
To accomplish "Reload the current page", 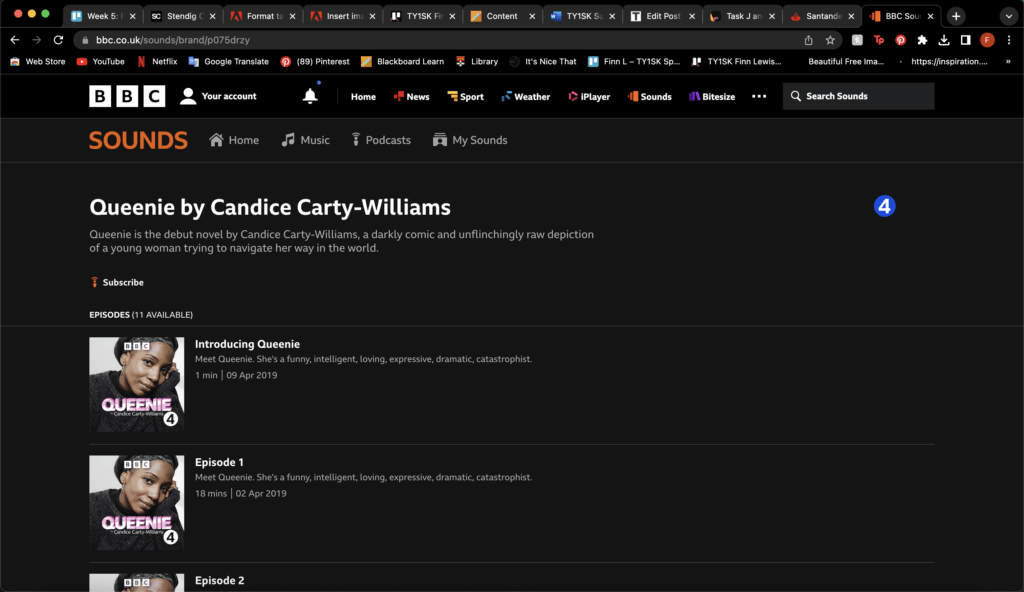I will tap(58, 40).
